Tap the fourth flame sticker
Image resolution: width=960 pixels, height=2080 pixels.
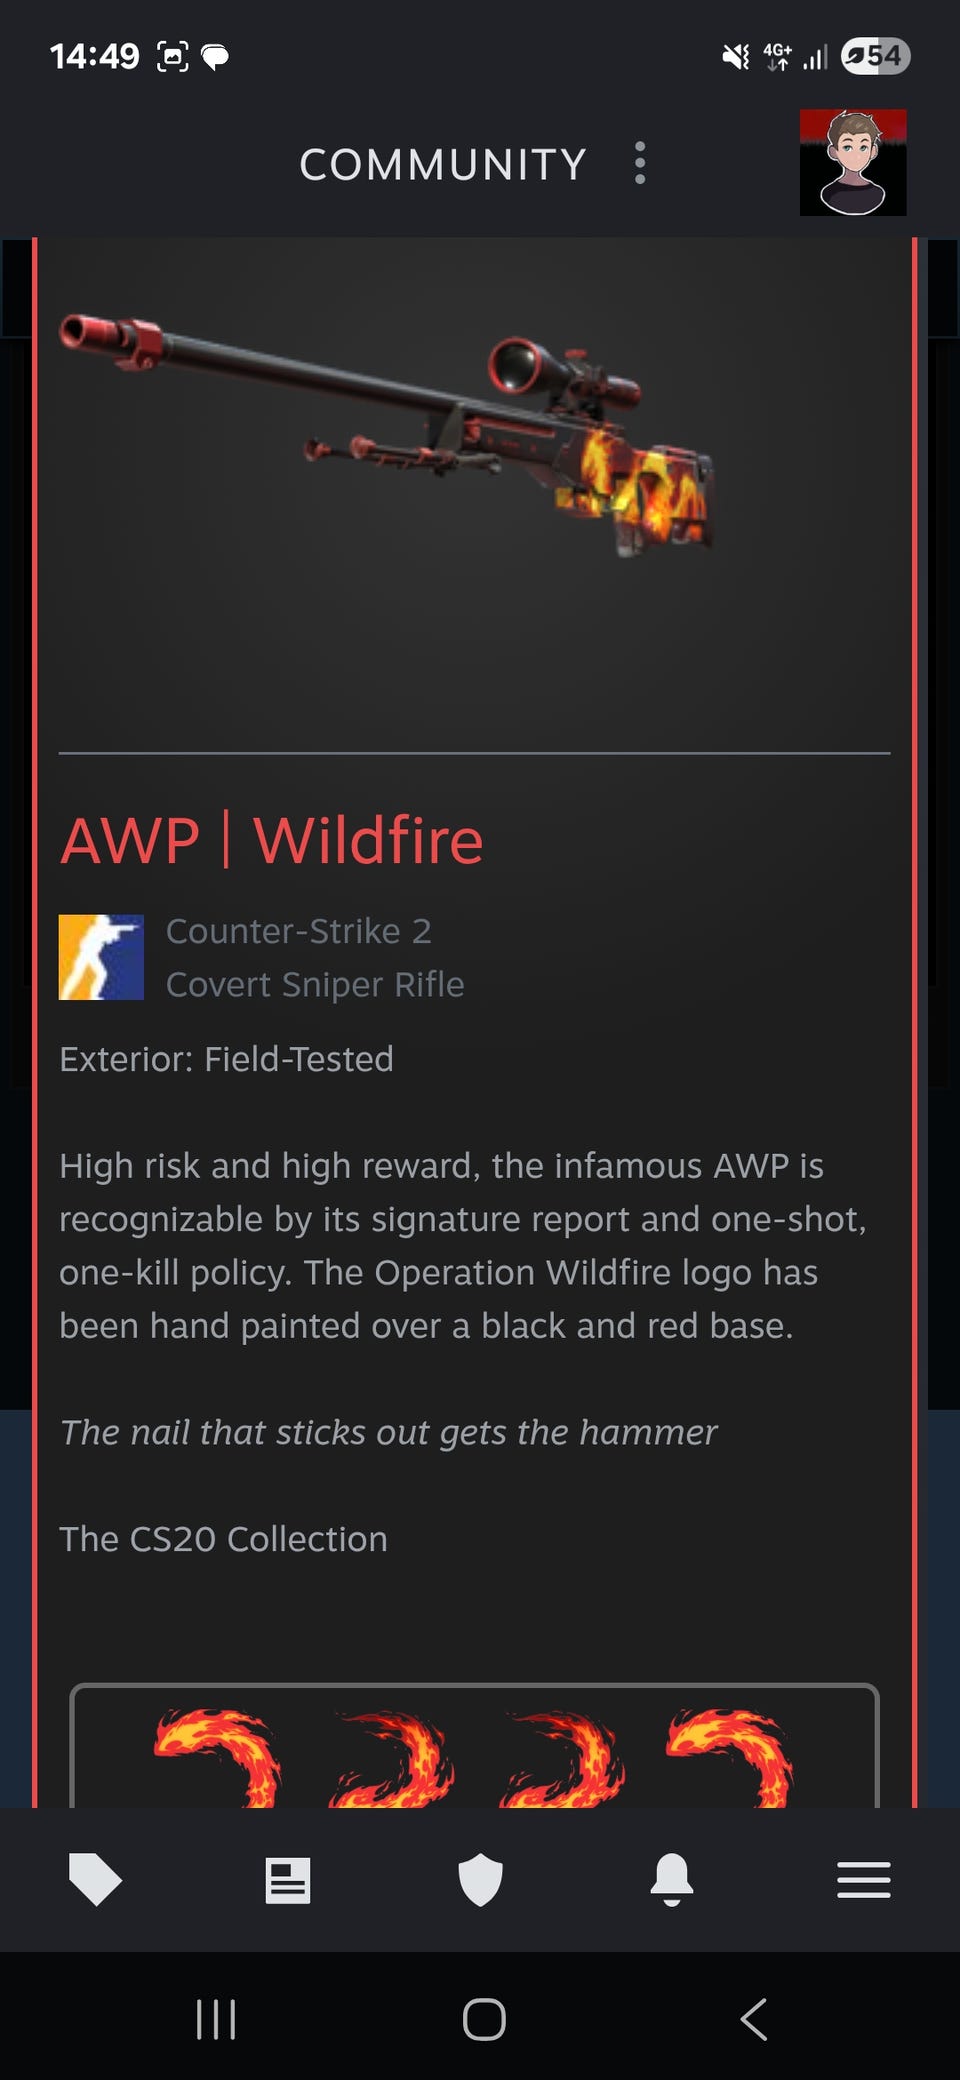[x=730, y=1757]
